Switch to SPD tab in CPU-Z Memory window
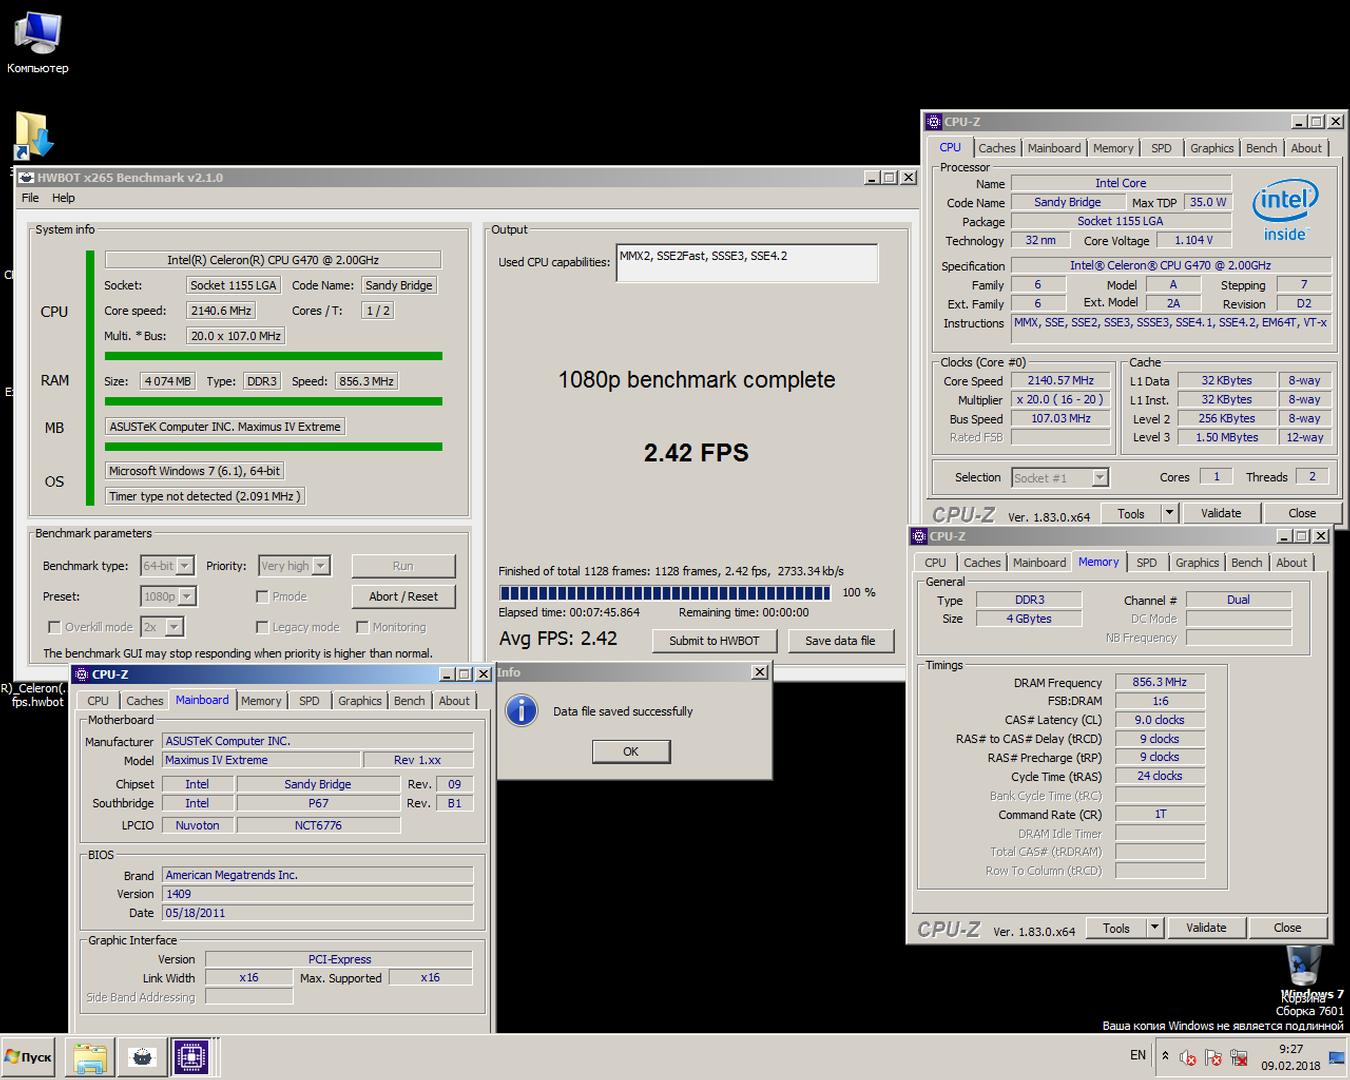This screenshot has height=1080, width=1350. pyautogui.click(x=1147, y=563)
